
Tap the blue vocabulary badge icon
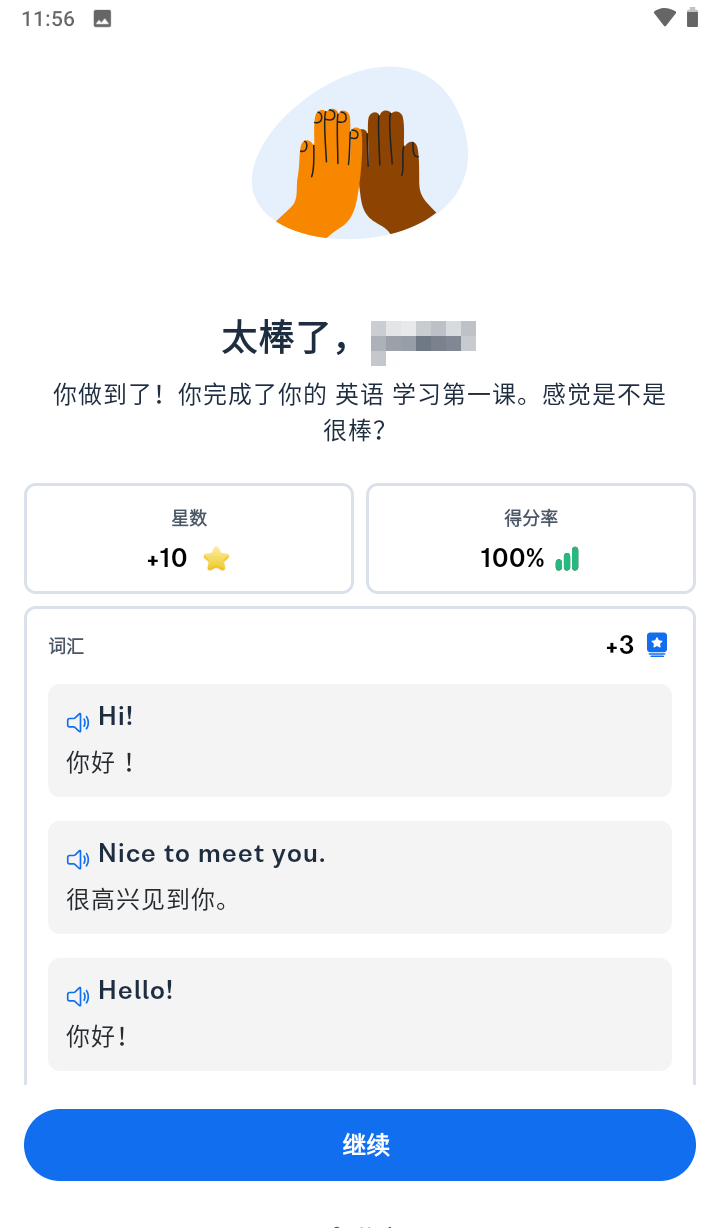tap(657, 645)
